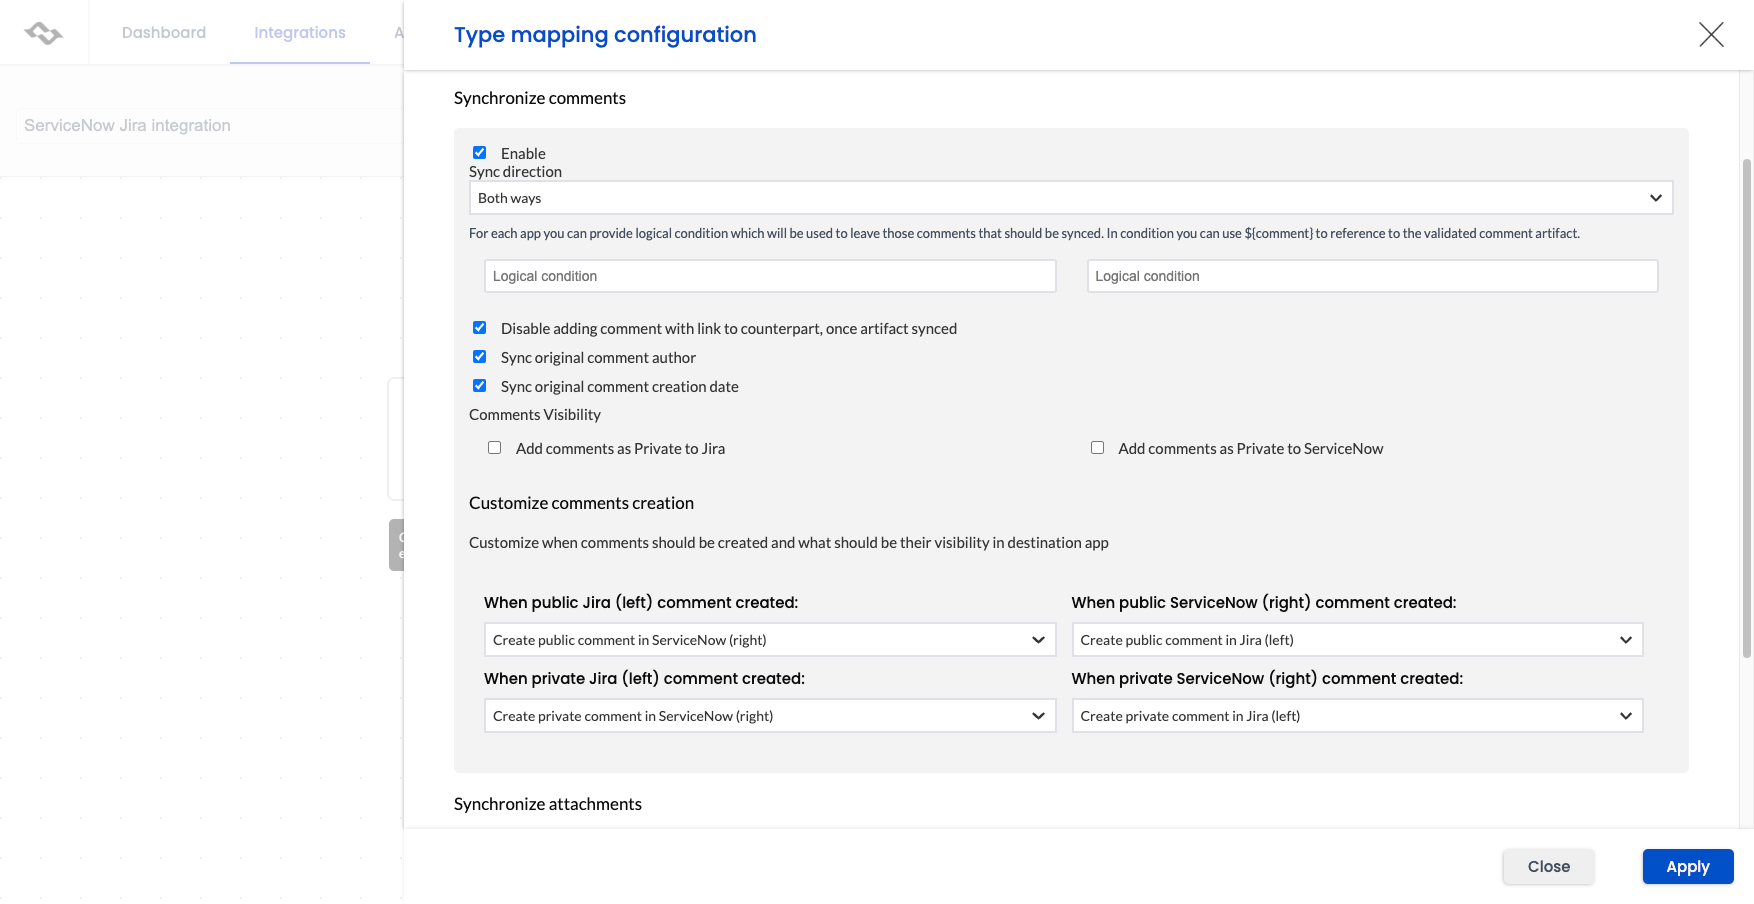Toggle Sync original comment author checkbox
Image resolution: width=1754 pixels, height=904 pixels.
[x=480, y=357]
